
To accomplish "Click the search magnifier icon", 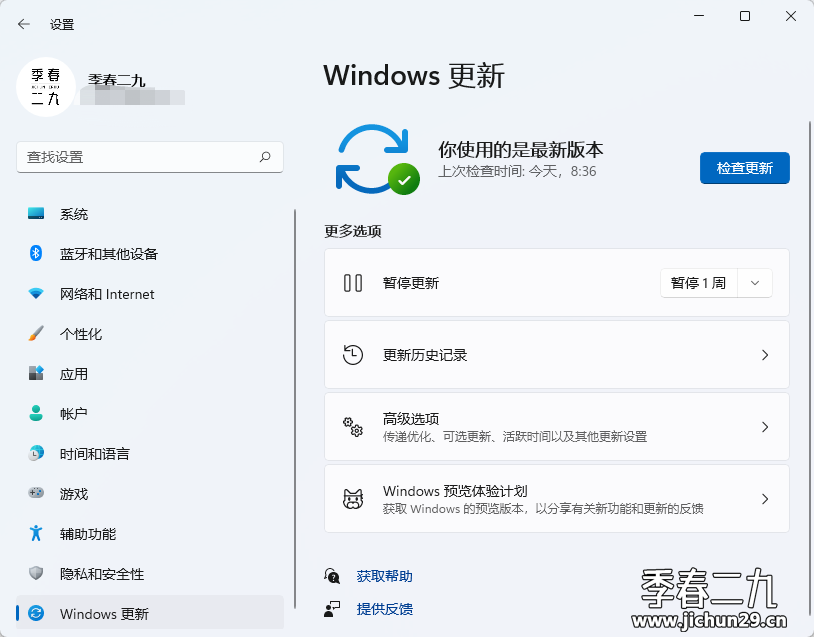I will [x=265, y=157].
